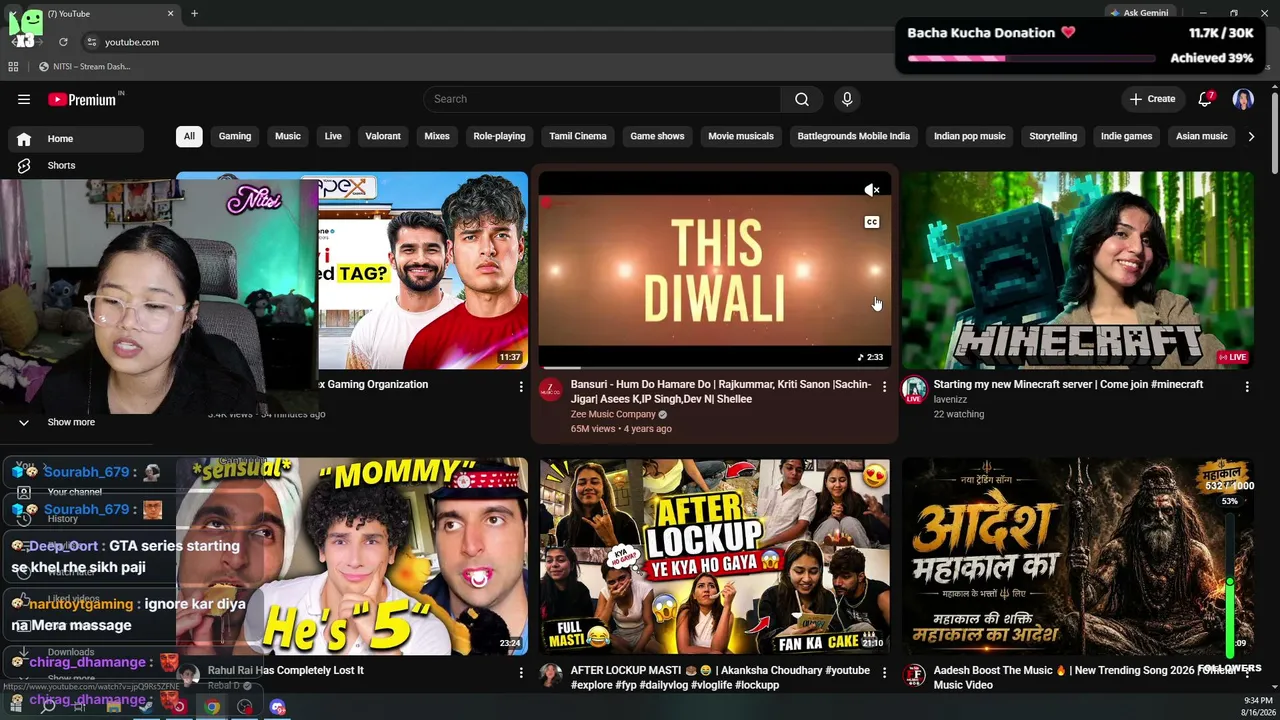Switch to the (7) YouTube browser tab
This screenshot has height=720, width=1280.
[105, 14]
